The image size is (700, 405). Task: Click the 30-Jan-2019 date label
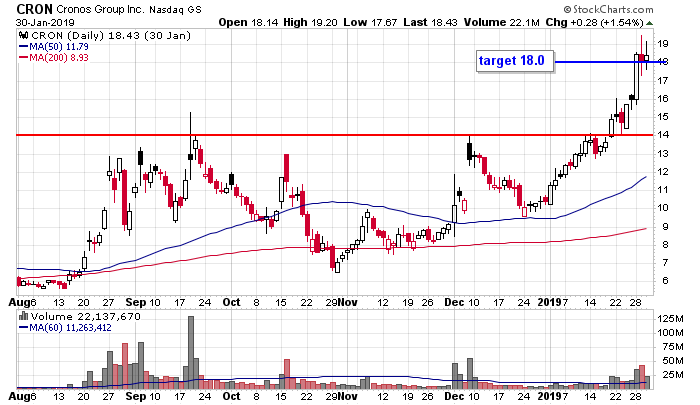45,22
